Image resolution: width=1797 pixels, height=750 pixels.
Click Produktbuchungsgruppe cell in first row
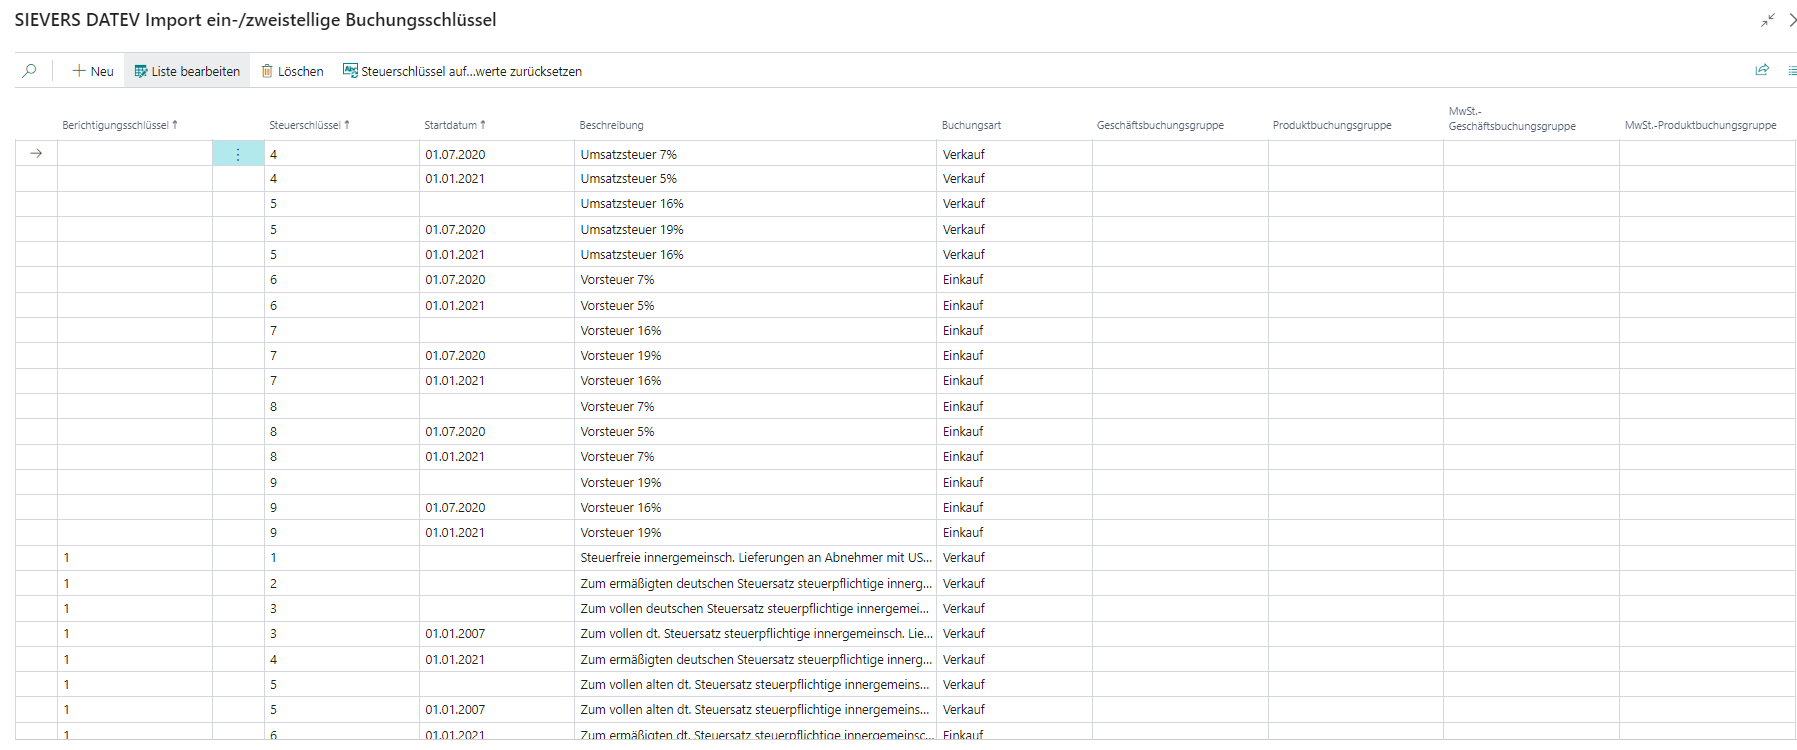click(1355, 154)
